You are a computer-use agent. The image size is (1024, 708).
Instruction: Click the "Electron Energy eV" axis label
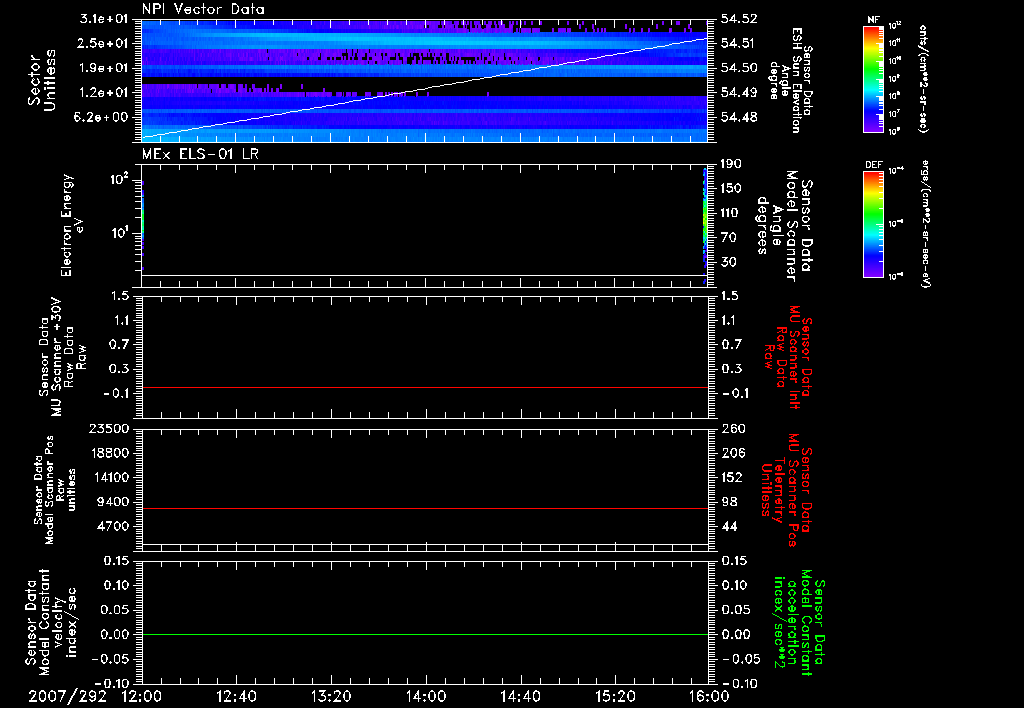coord(71,225)
